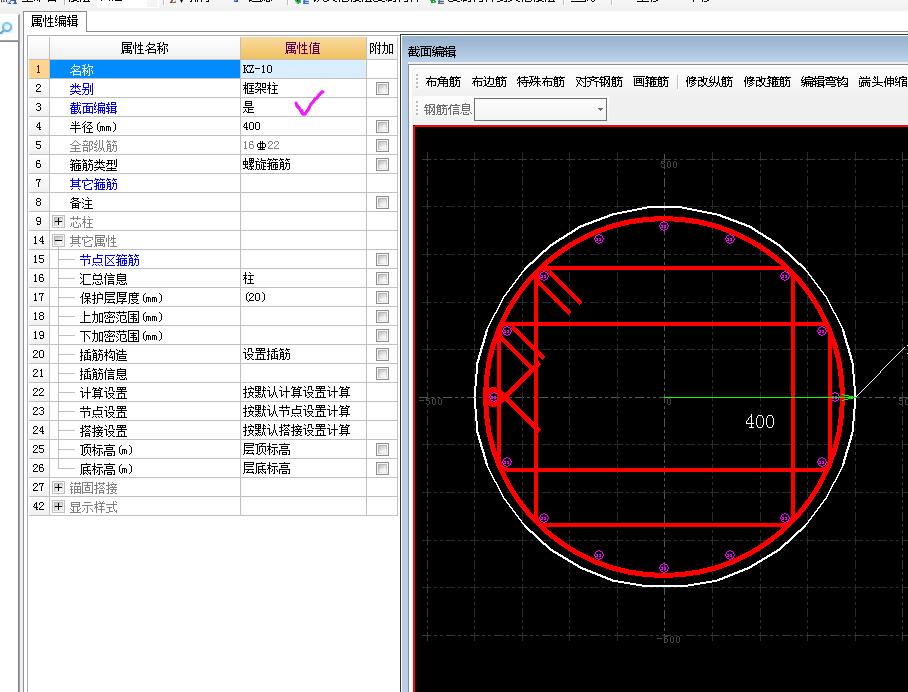Click the 属性值 column header
The width and height of the screenshot is (908, 692).
pos(303,48)
